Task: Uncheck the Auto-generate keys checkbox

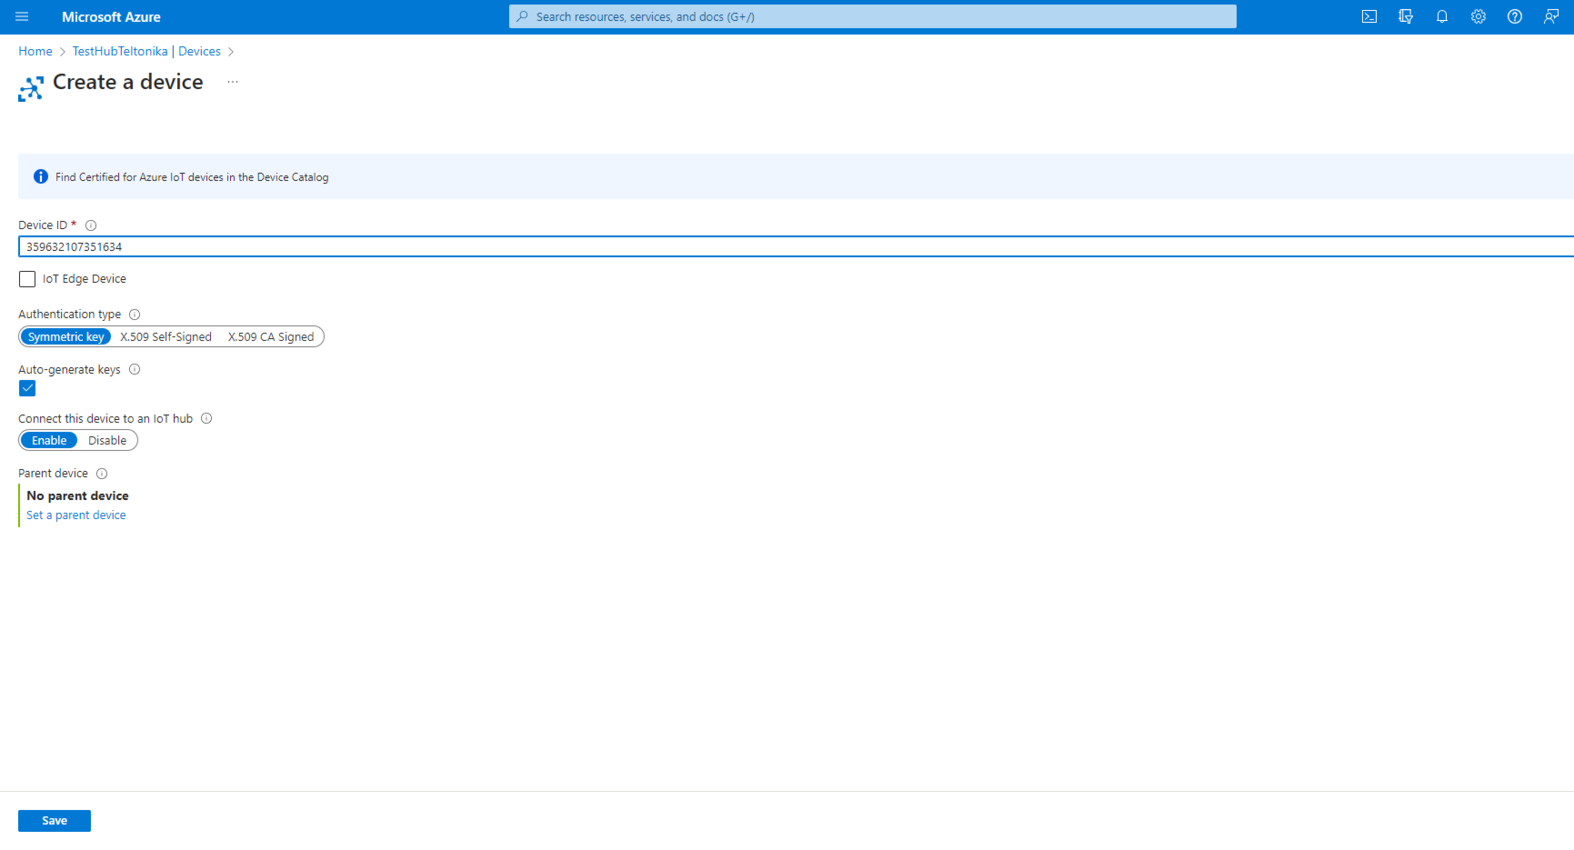Action: click(27, 389)
